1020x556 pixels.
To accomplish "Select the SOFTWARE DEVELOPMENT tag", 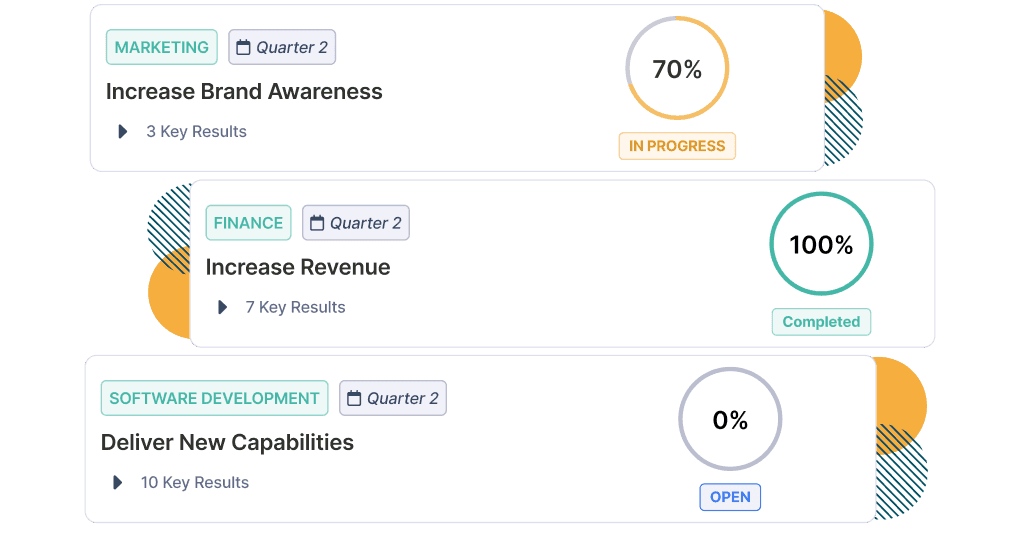I will pyautogui.click(x=214, y=398).
